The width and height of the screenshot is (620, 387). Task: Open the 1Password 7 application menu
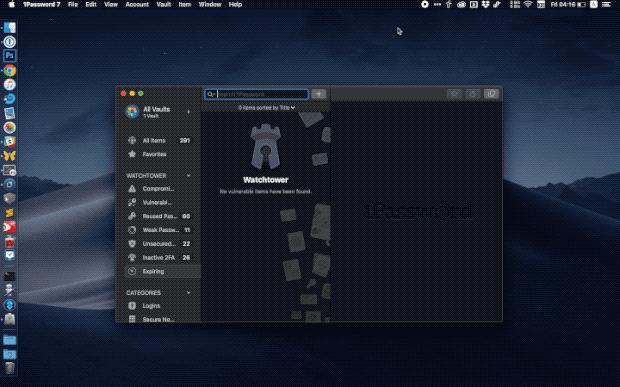[x=42, y=4]
